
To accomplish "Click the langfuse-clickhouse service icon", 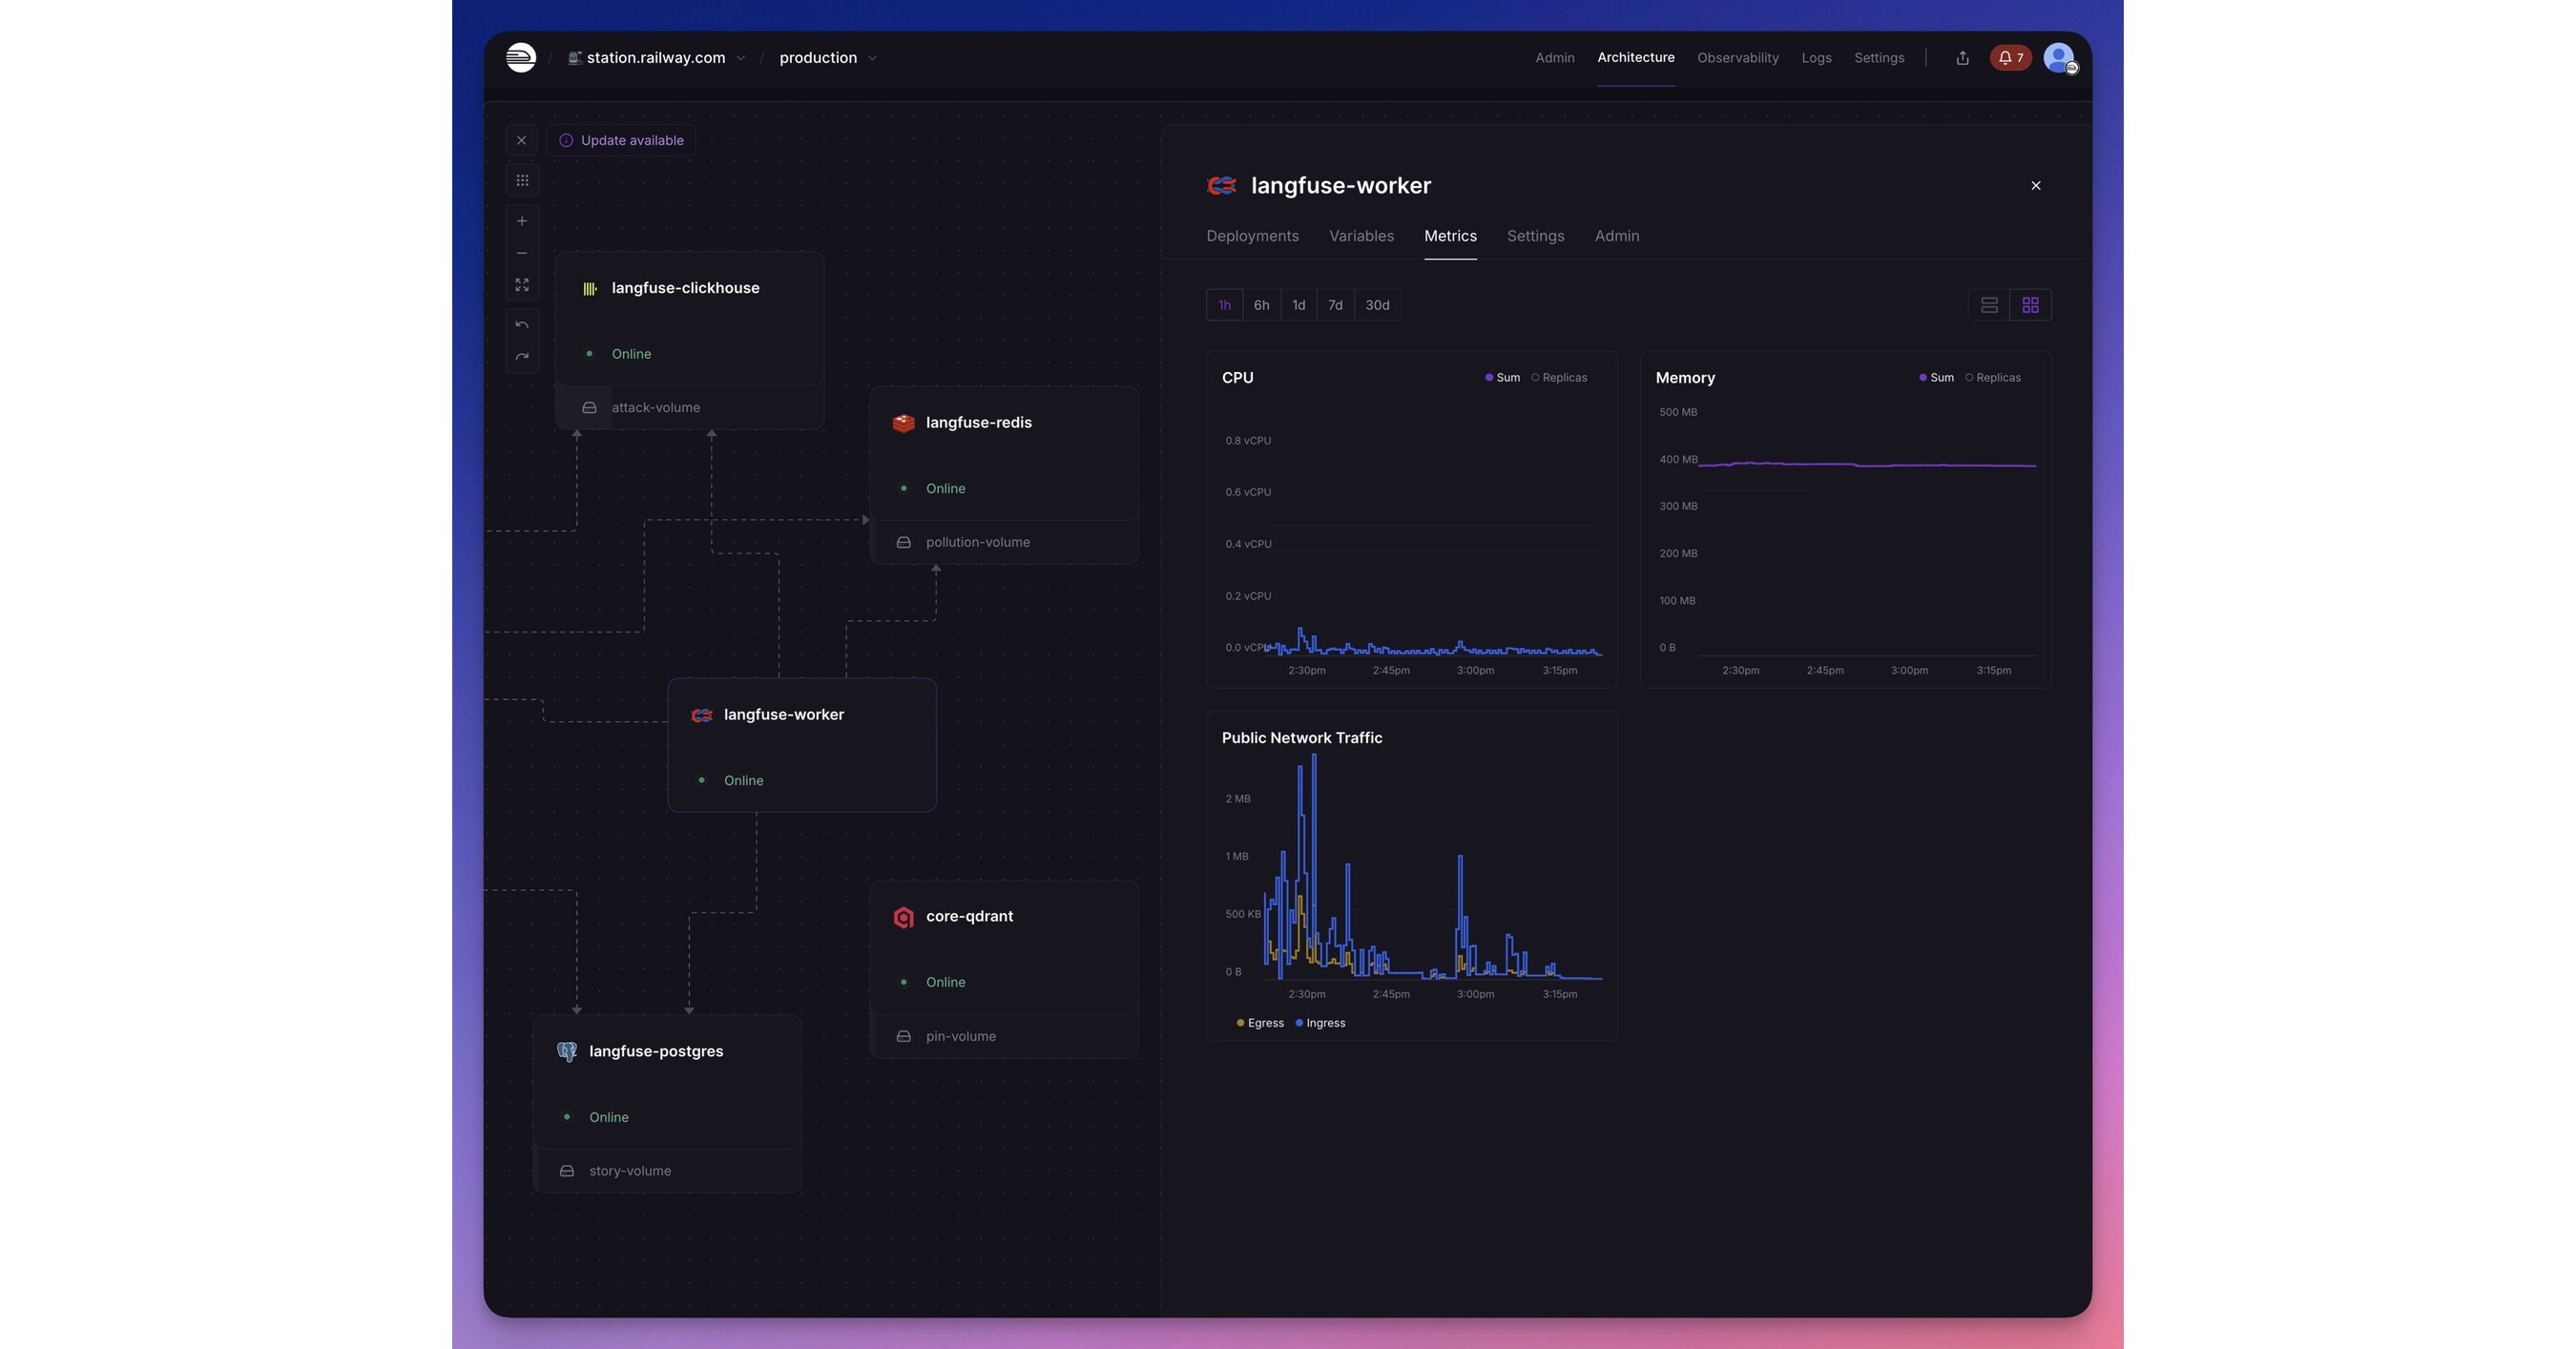I will [590, 289].
